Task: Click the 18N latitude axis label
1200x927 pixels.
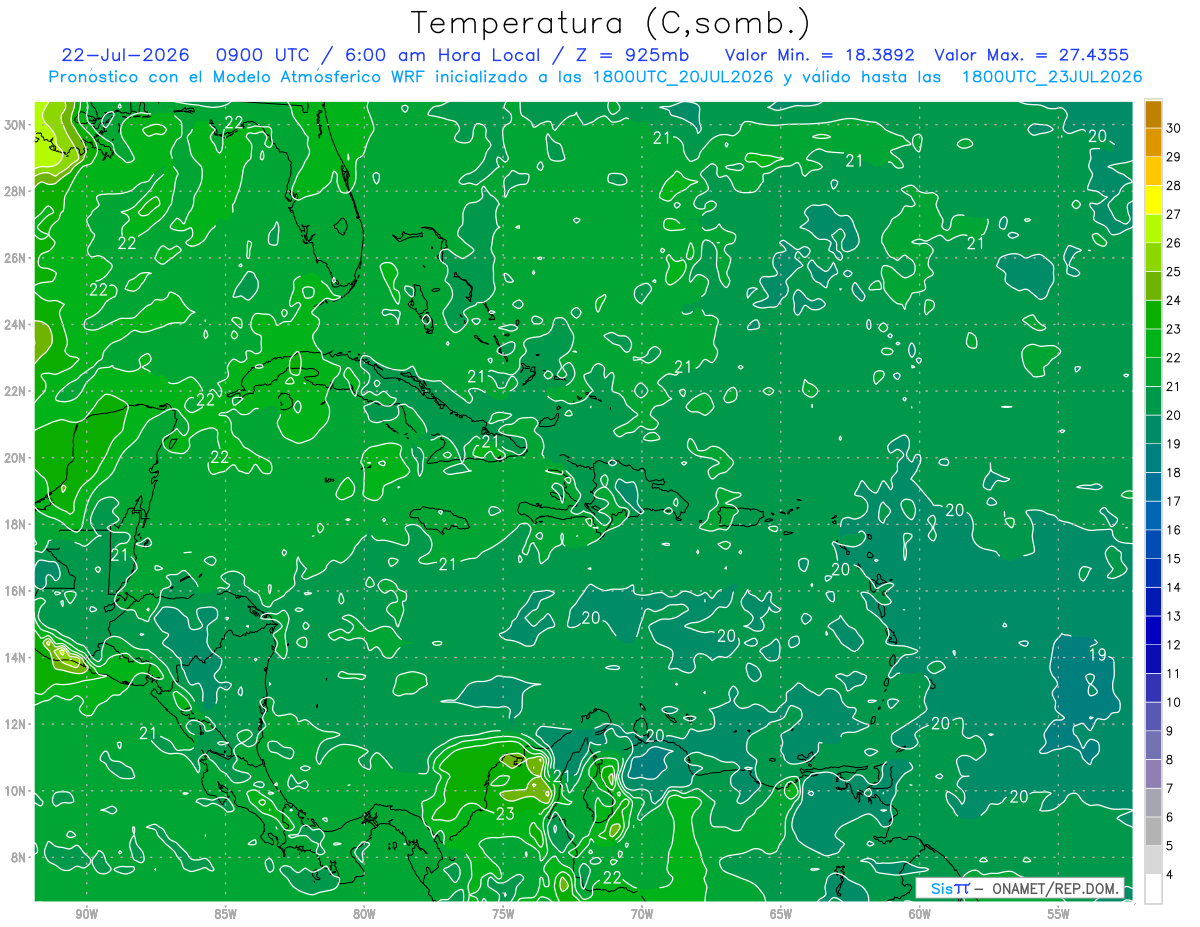Action: click(16, 524)
